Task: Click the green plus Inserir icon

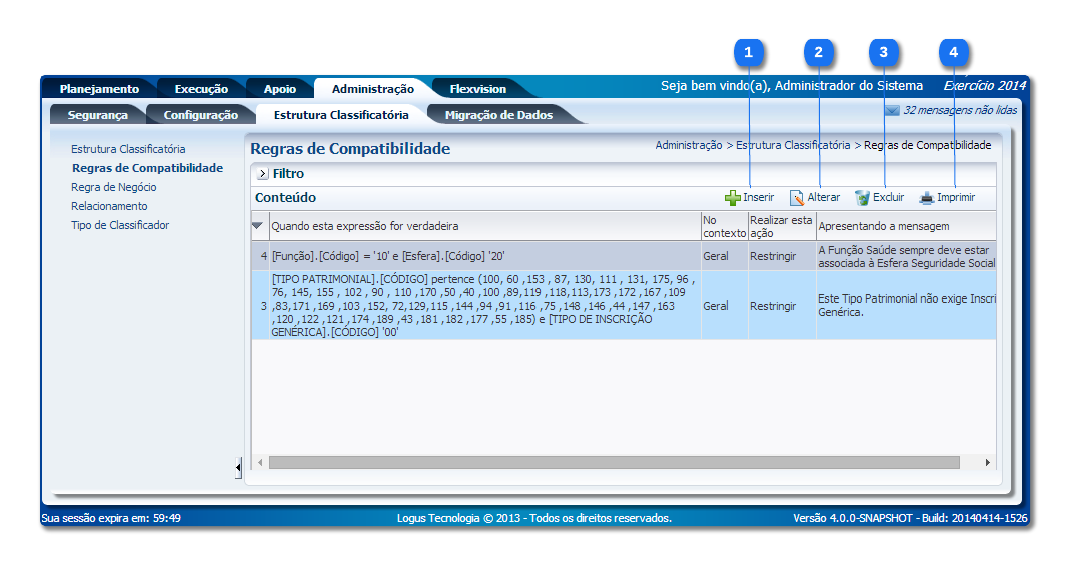Action: [x=733, y=198]
